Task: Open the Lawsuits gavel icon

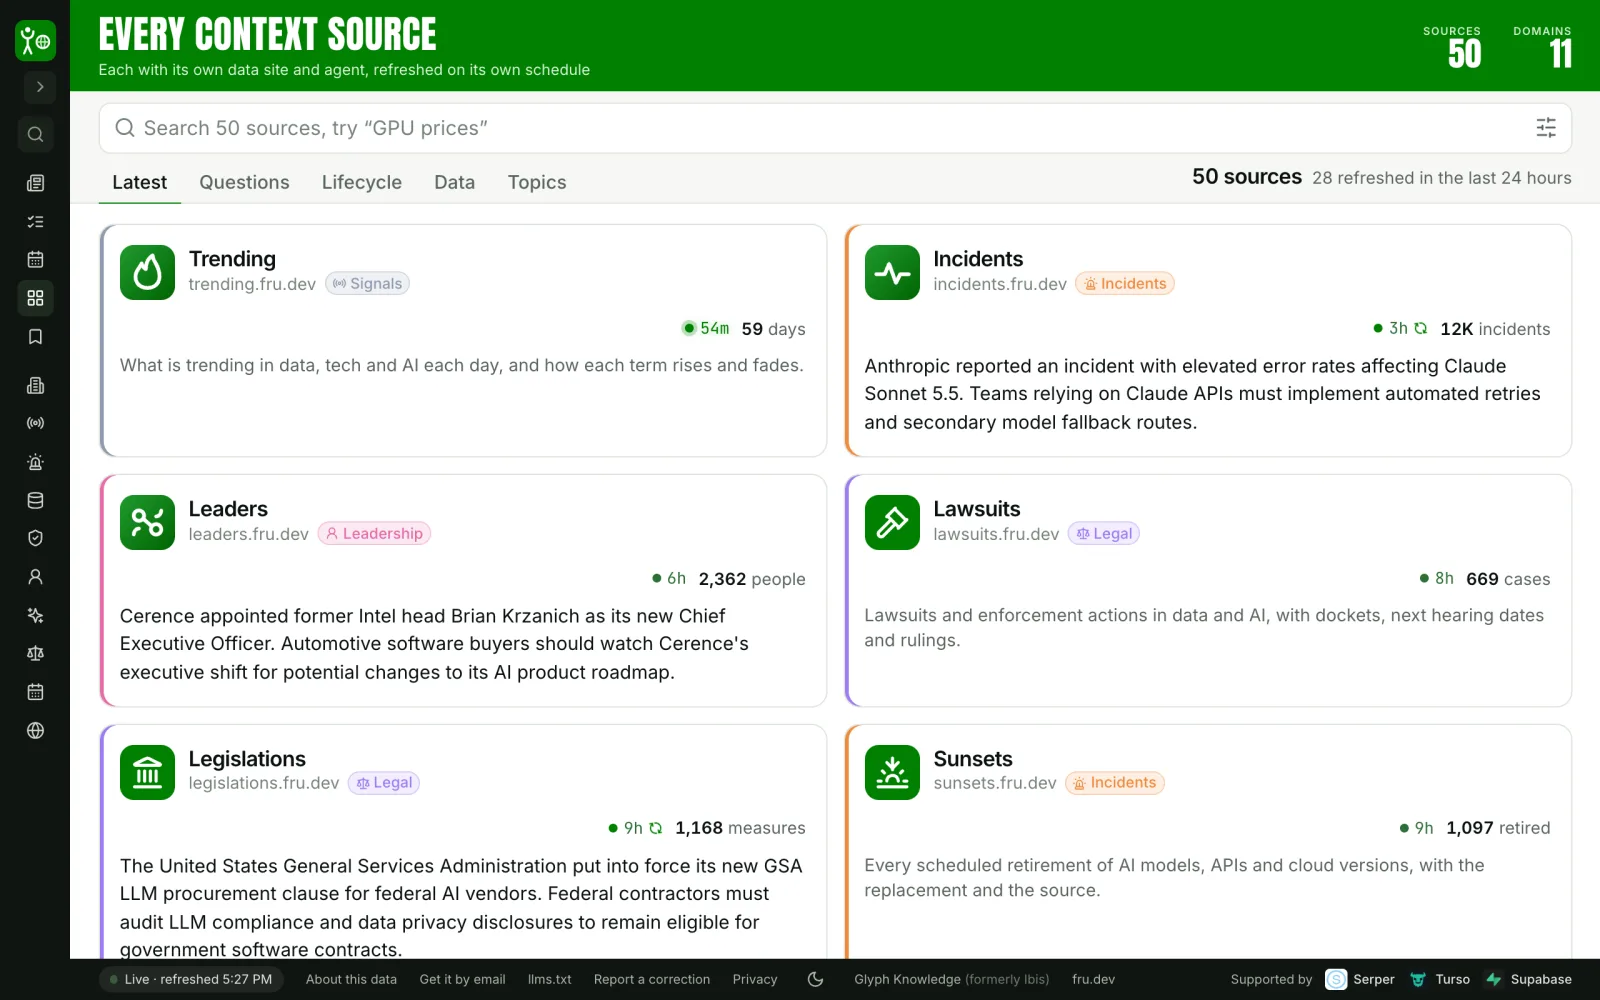Action: click(x=892, y=522)
